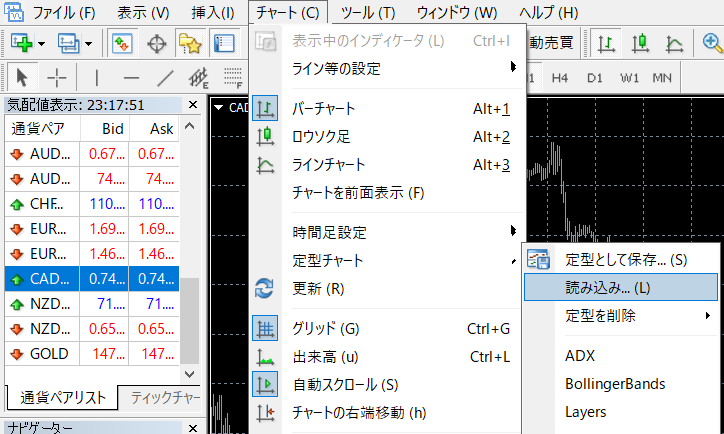The image size is (724, 434).
Task: Apply the Layers chart template
Action: click(x=621, y=412)
